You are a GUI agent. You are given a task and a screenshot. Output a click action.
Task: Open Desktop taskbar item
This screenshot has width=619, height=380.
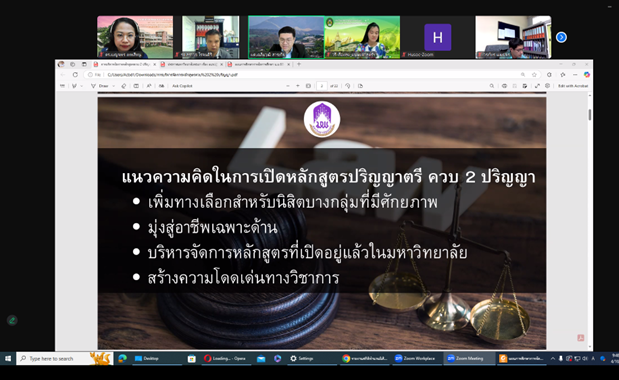156,358
